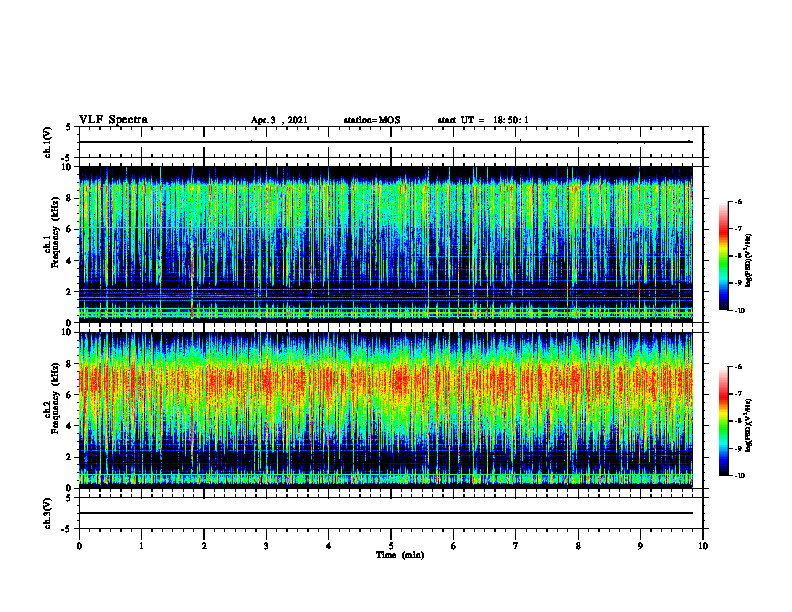Click the "-6" label on ch.1 color bar

[738, 201]
